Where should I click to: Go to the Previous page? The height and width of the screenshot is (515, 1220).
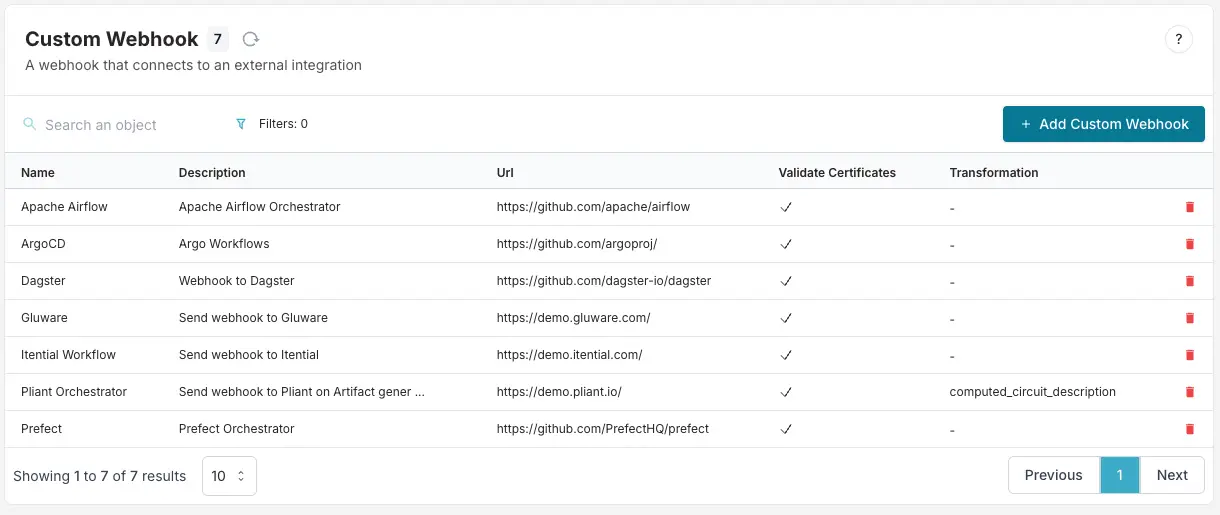point(1053,475)
